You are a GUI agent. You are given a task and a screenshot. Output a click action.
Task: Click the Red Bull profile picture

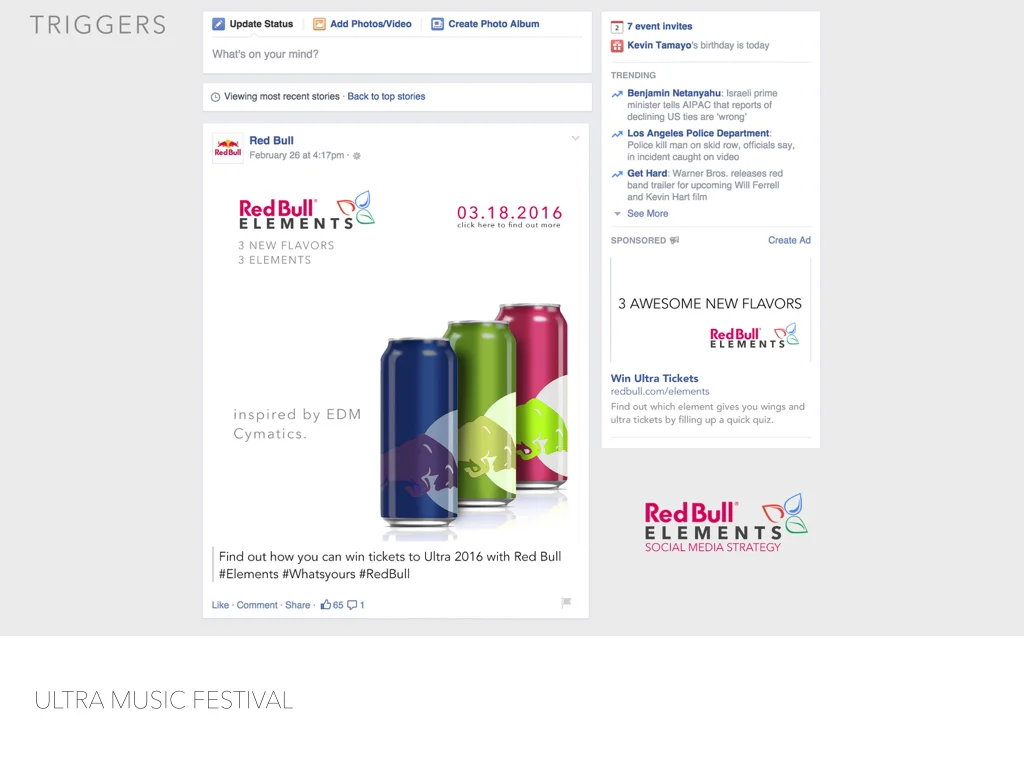pyautogui.click(x=227, y=148)
